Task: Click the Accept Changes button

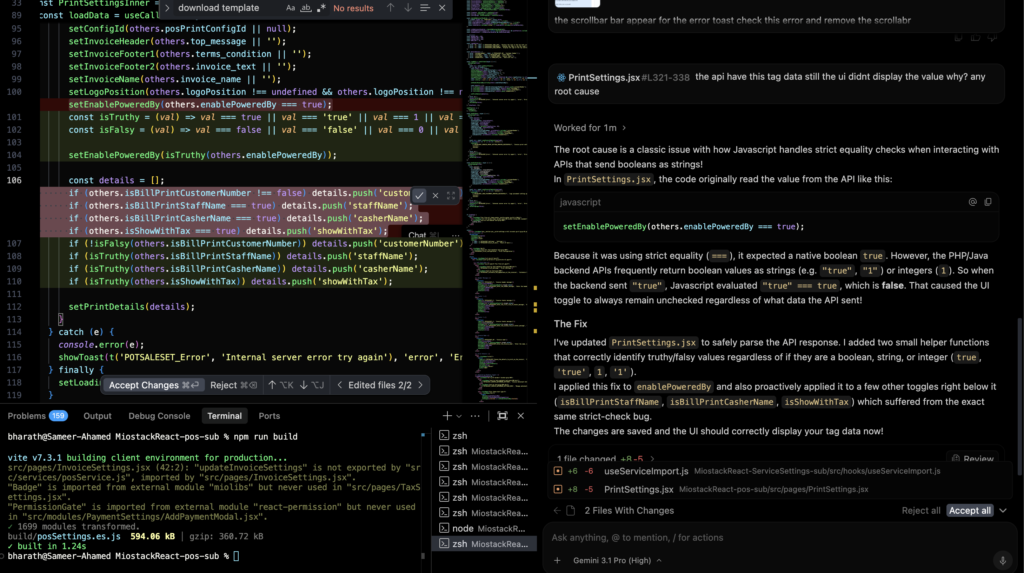Action: [x=153, y=385]
